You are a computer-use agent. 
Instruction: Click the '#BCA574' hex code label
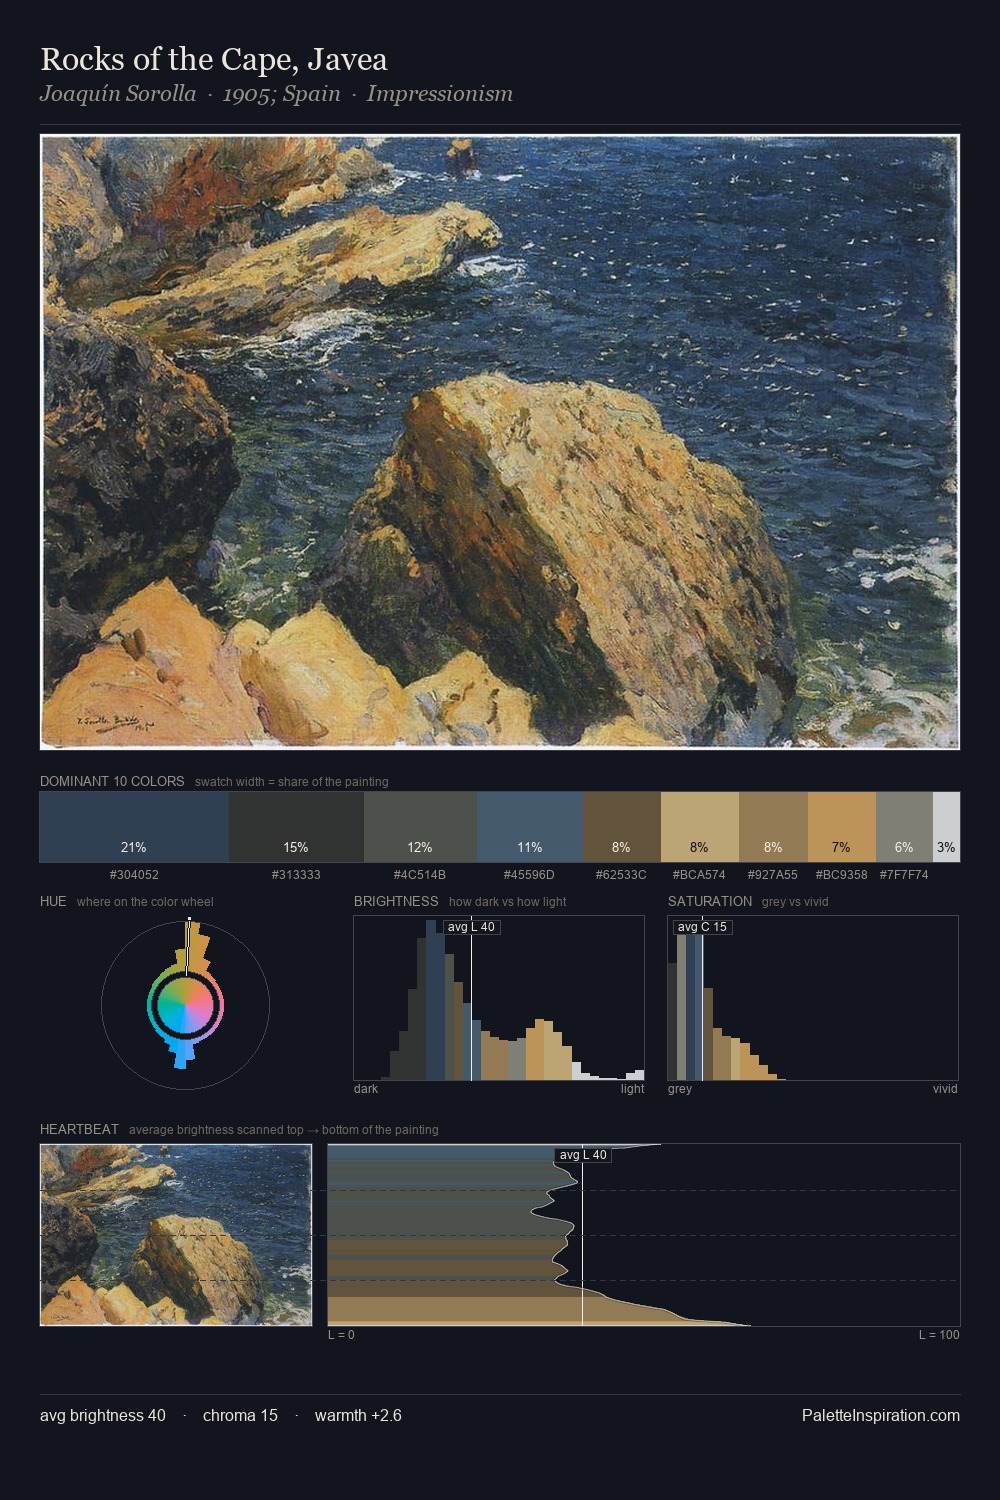point(699,875)
